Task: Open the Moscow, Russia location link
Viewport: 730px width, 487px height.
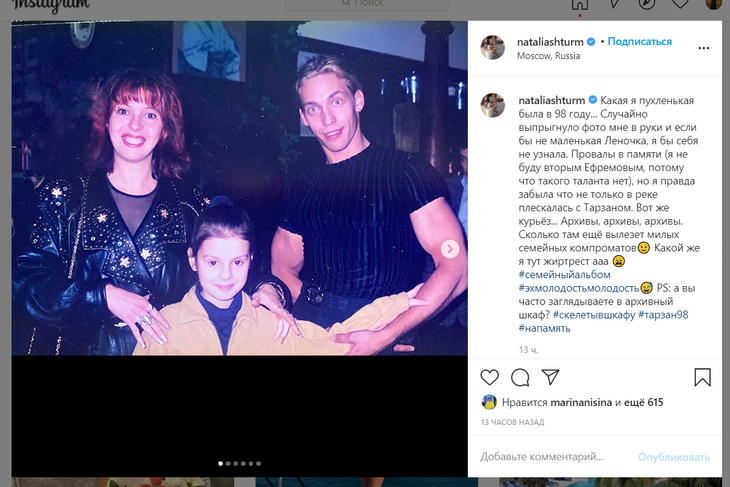Action: pyautogui.click(x=548, y=56)
